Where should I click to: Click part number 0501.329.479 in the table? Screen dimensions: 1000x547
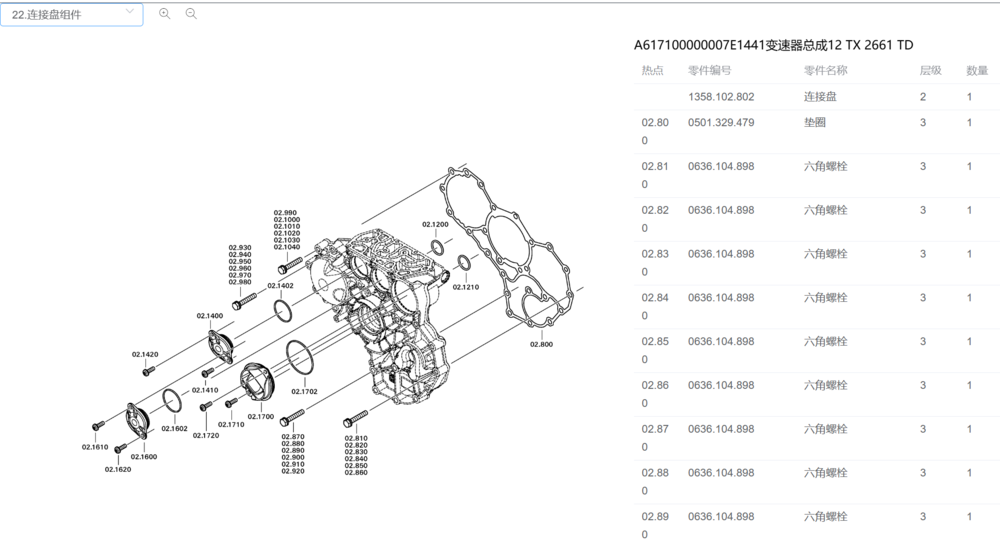pyautogui.click(x=721, y=123)
